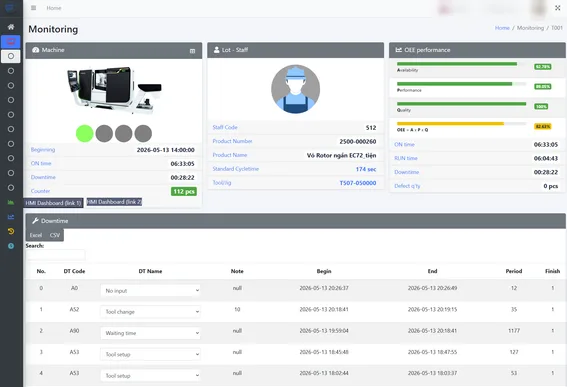Open the yellow history sidebar icon
This screenshot has height=387, width=567.
11,231
